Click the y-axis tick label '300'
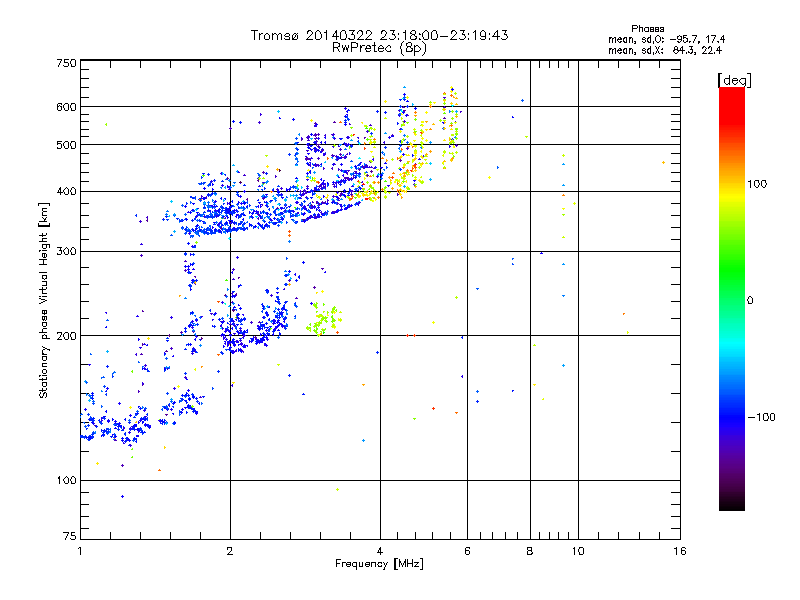 tap(66, 252)
